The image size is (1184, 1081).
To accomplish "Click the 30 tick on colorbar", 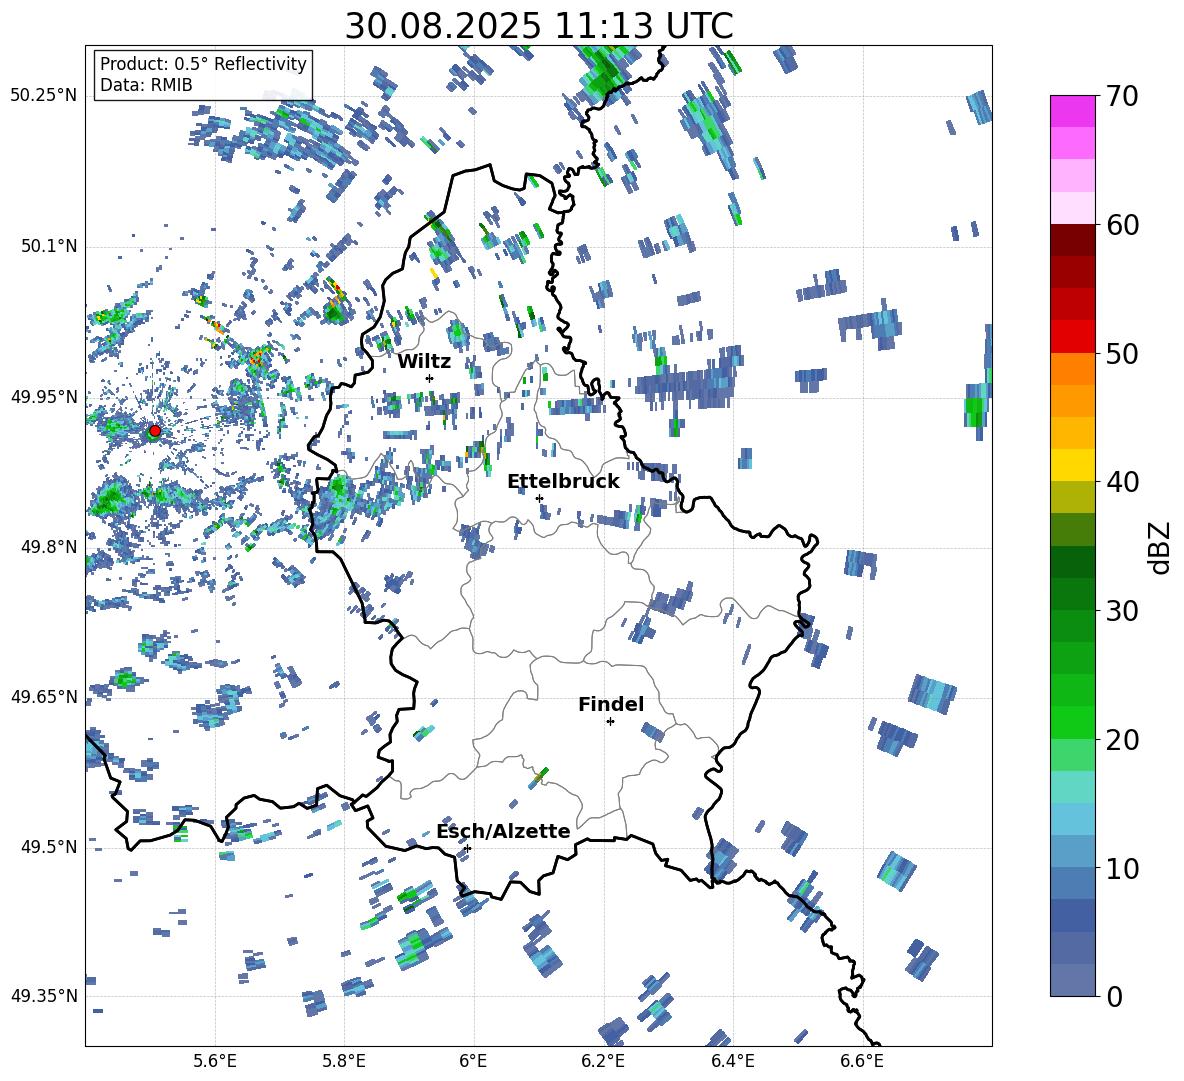I will pos(1120,611).
